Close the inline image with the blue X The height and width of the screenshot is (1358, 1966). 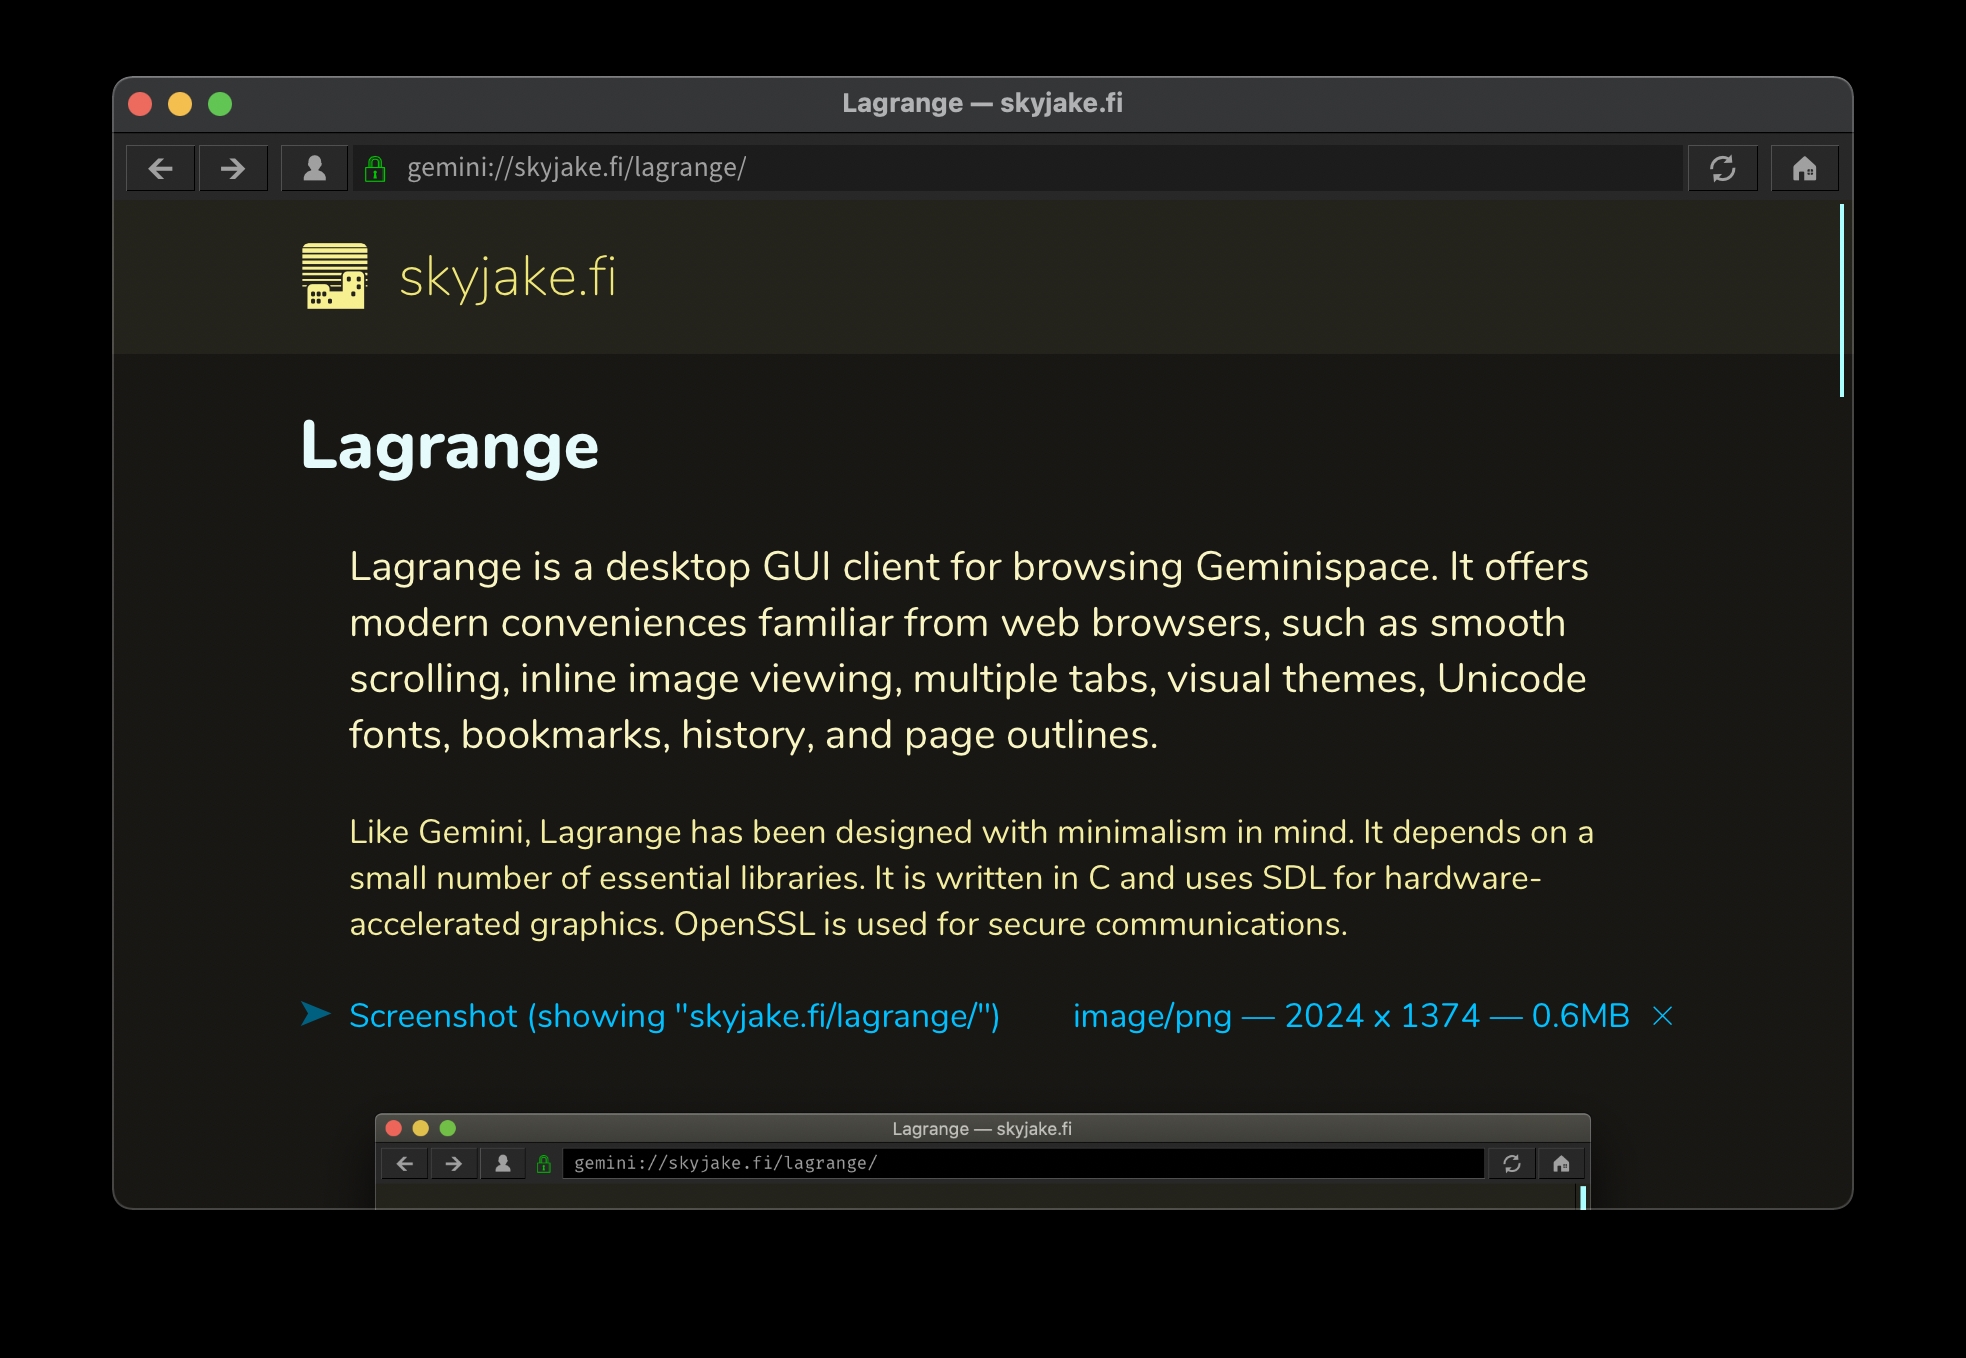[x=1662, y=1016]
